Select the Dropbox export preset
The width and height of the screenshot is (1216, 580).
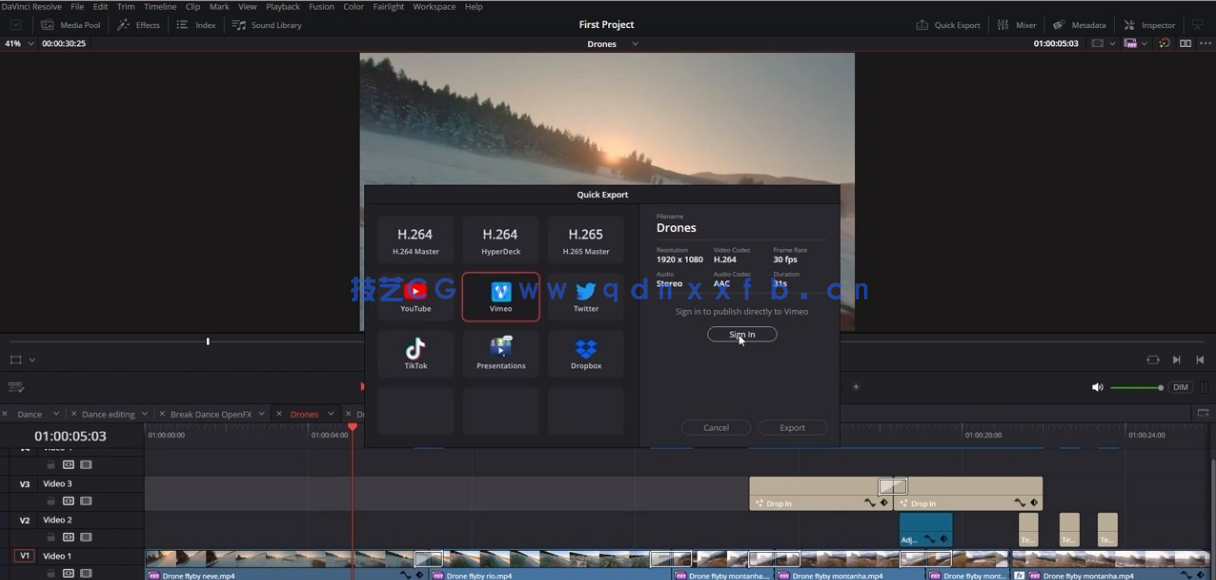585,353
